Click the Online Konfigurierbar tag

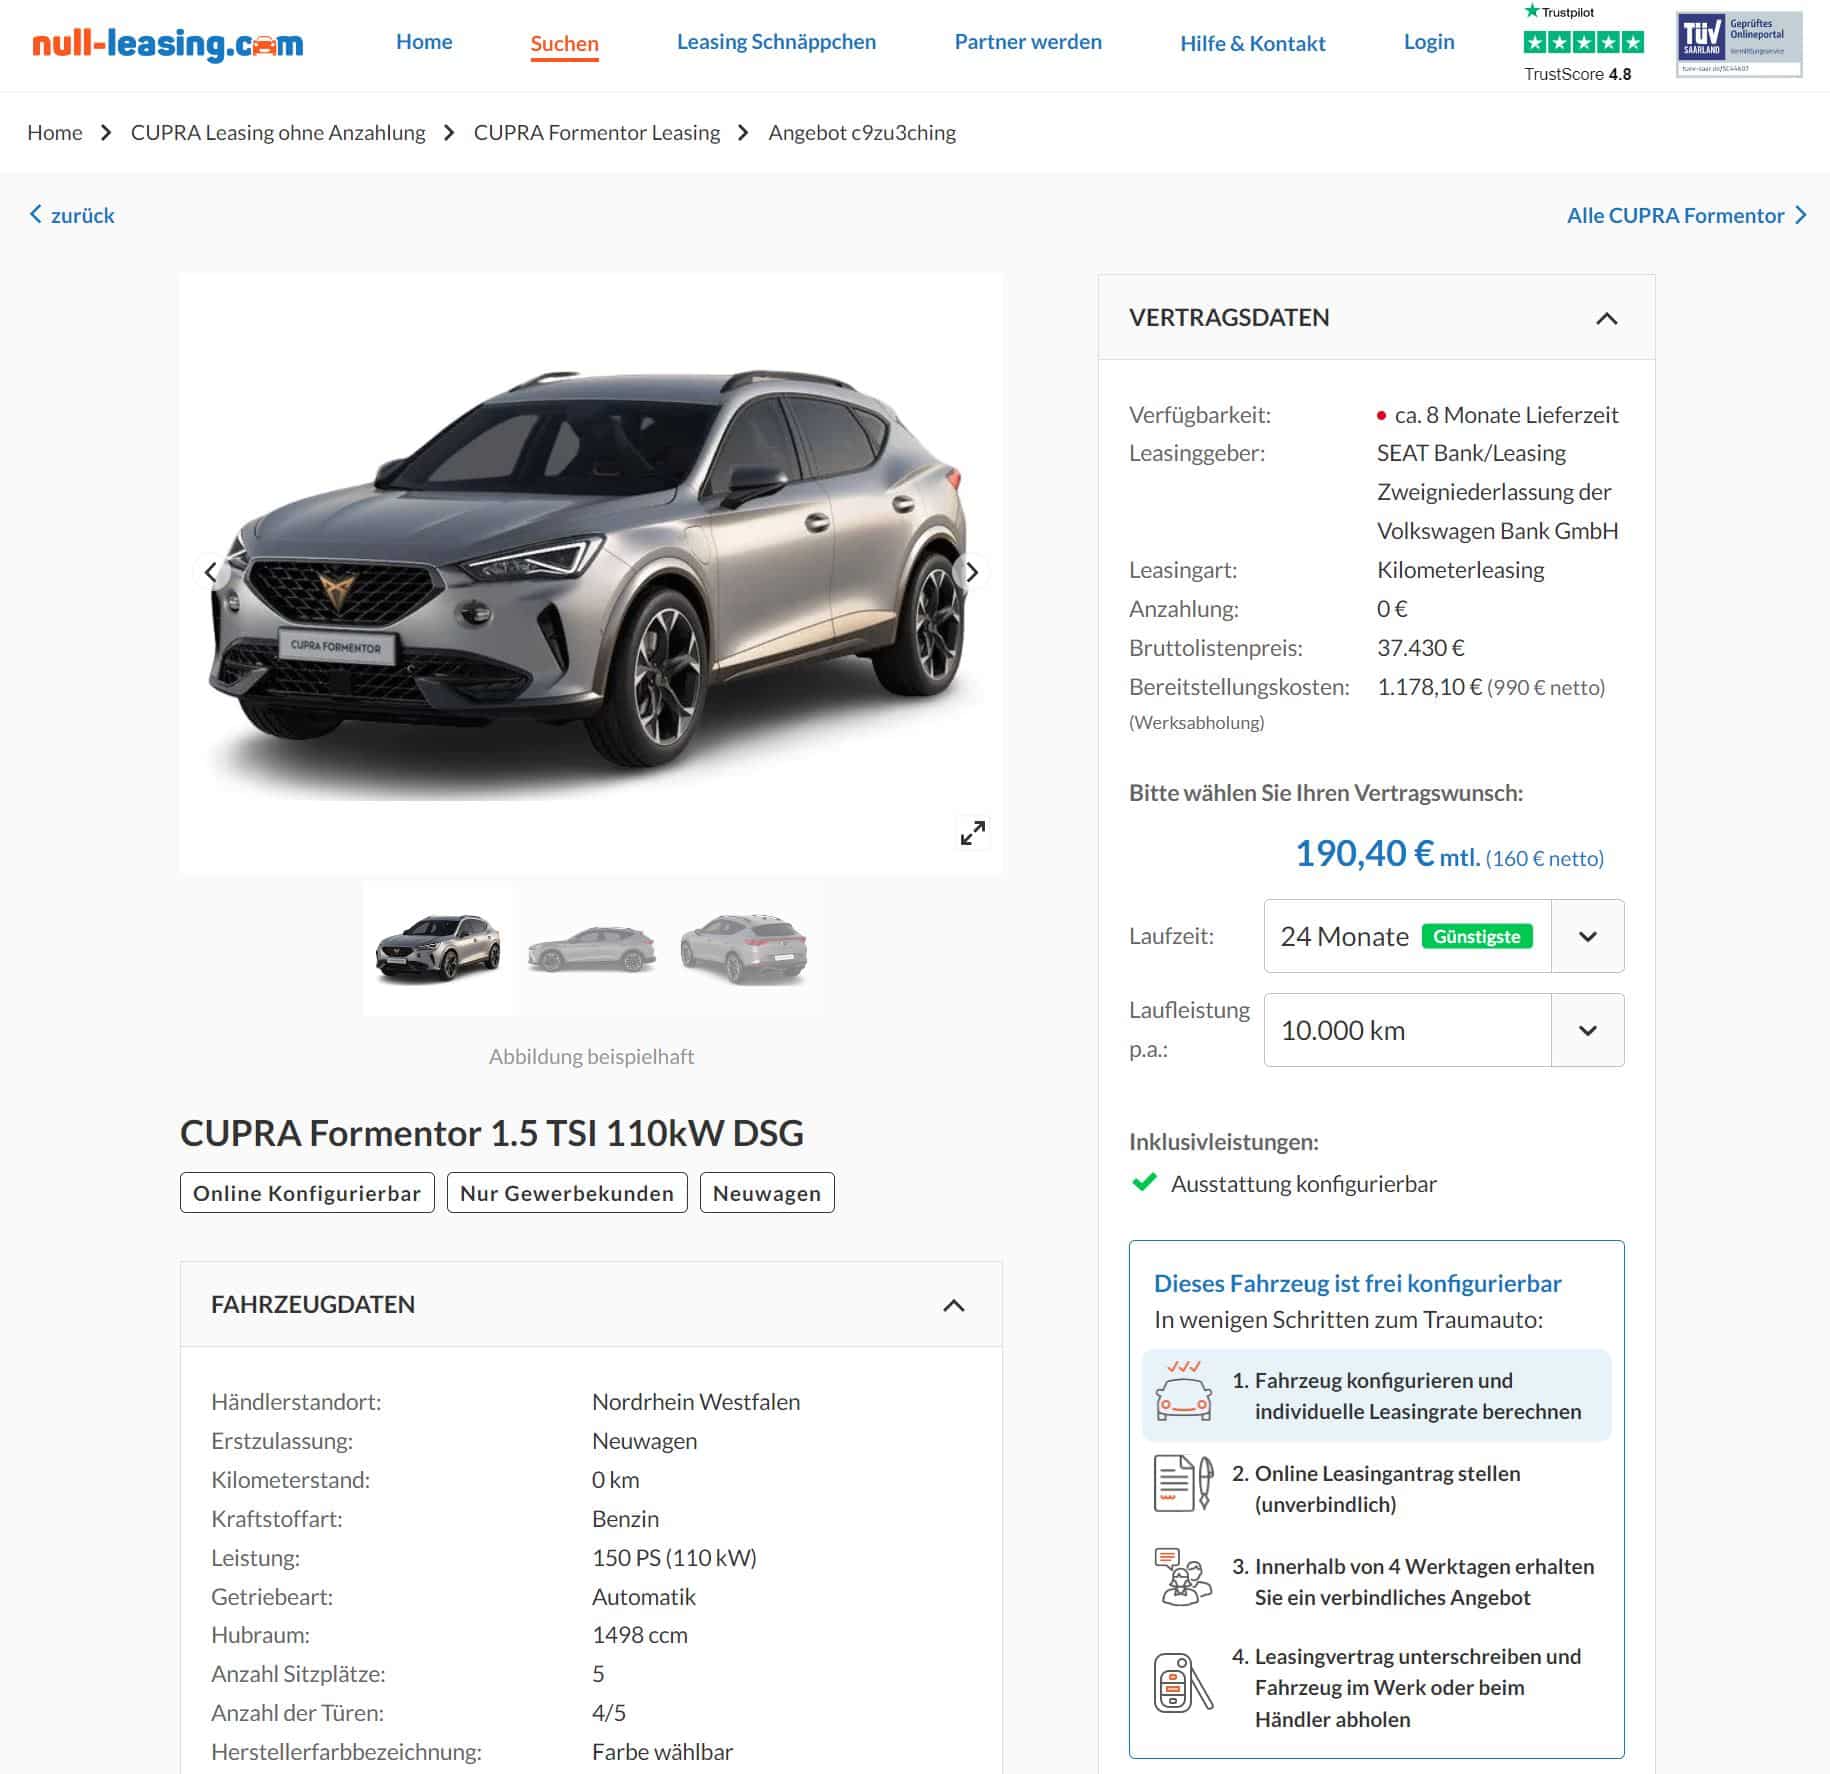pyautogui.click(x=307, y=1193)
